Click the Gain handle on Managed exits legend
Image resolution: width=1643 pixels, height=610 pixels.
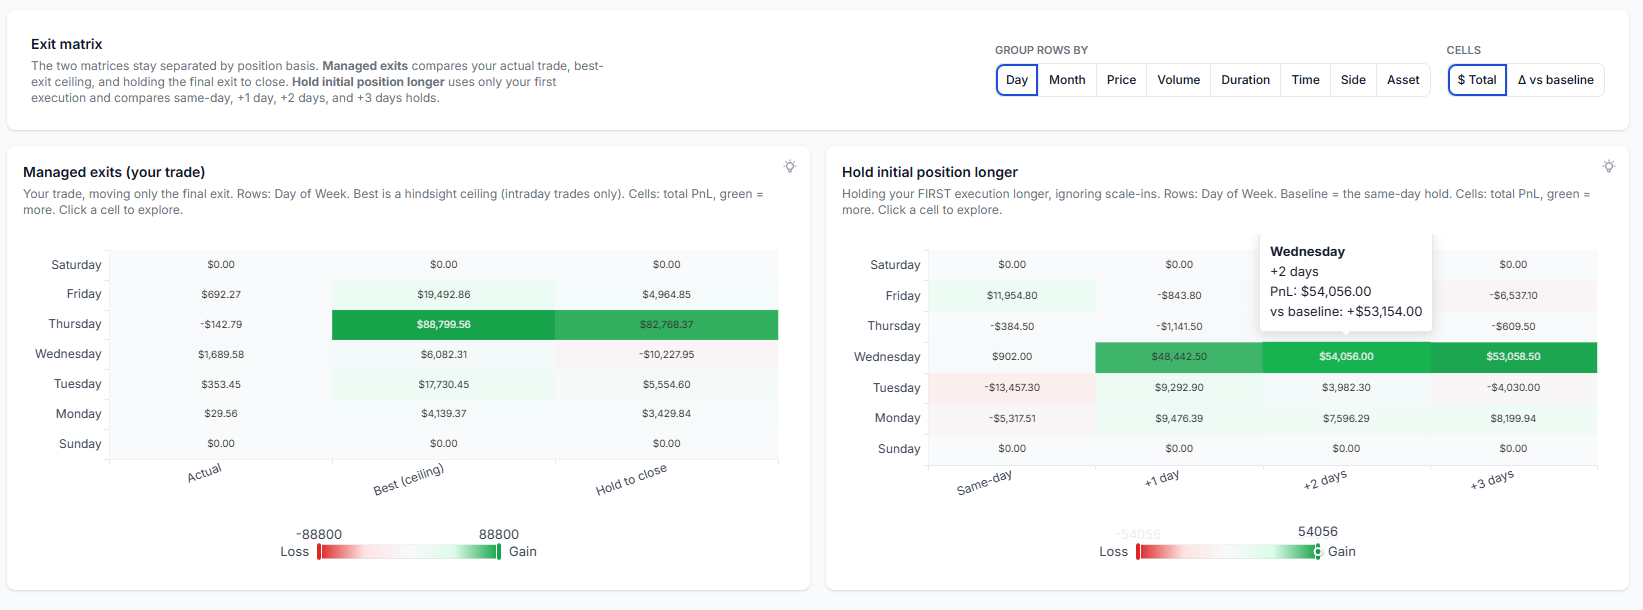tap(499, 552)
